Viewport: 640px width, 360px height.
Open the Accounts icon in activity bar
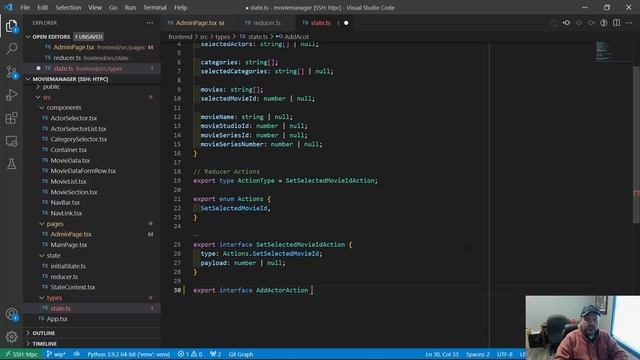(11, 314)
